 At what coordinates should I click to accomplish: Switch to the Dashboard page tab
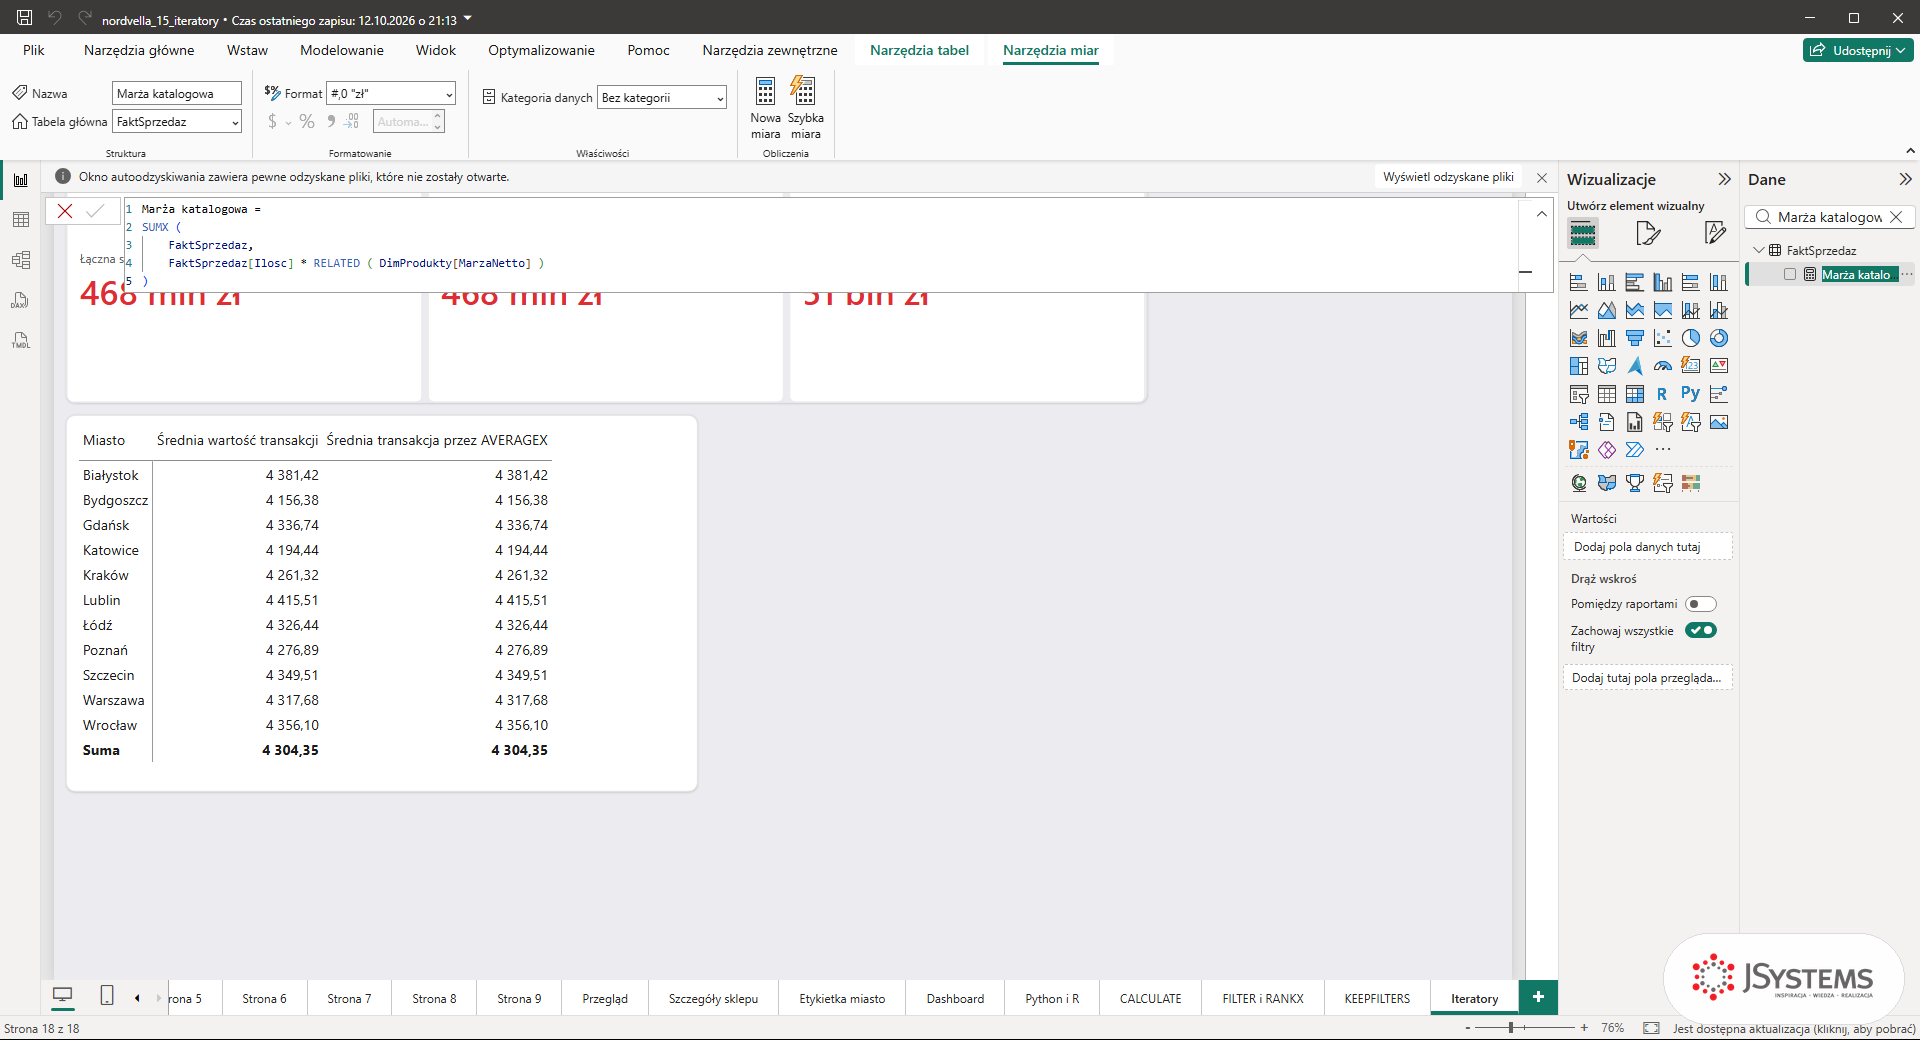coord(955,998)
